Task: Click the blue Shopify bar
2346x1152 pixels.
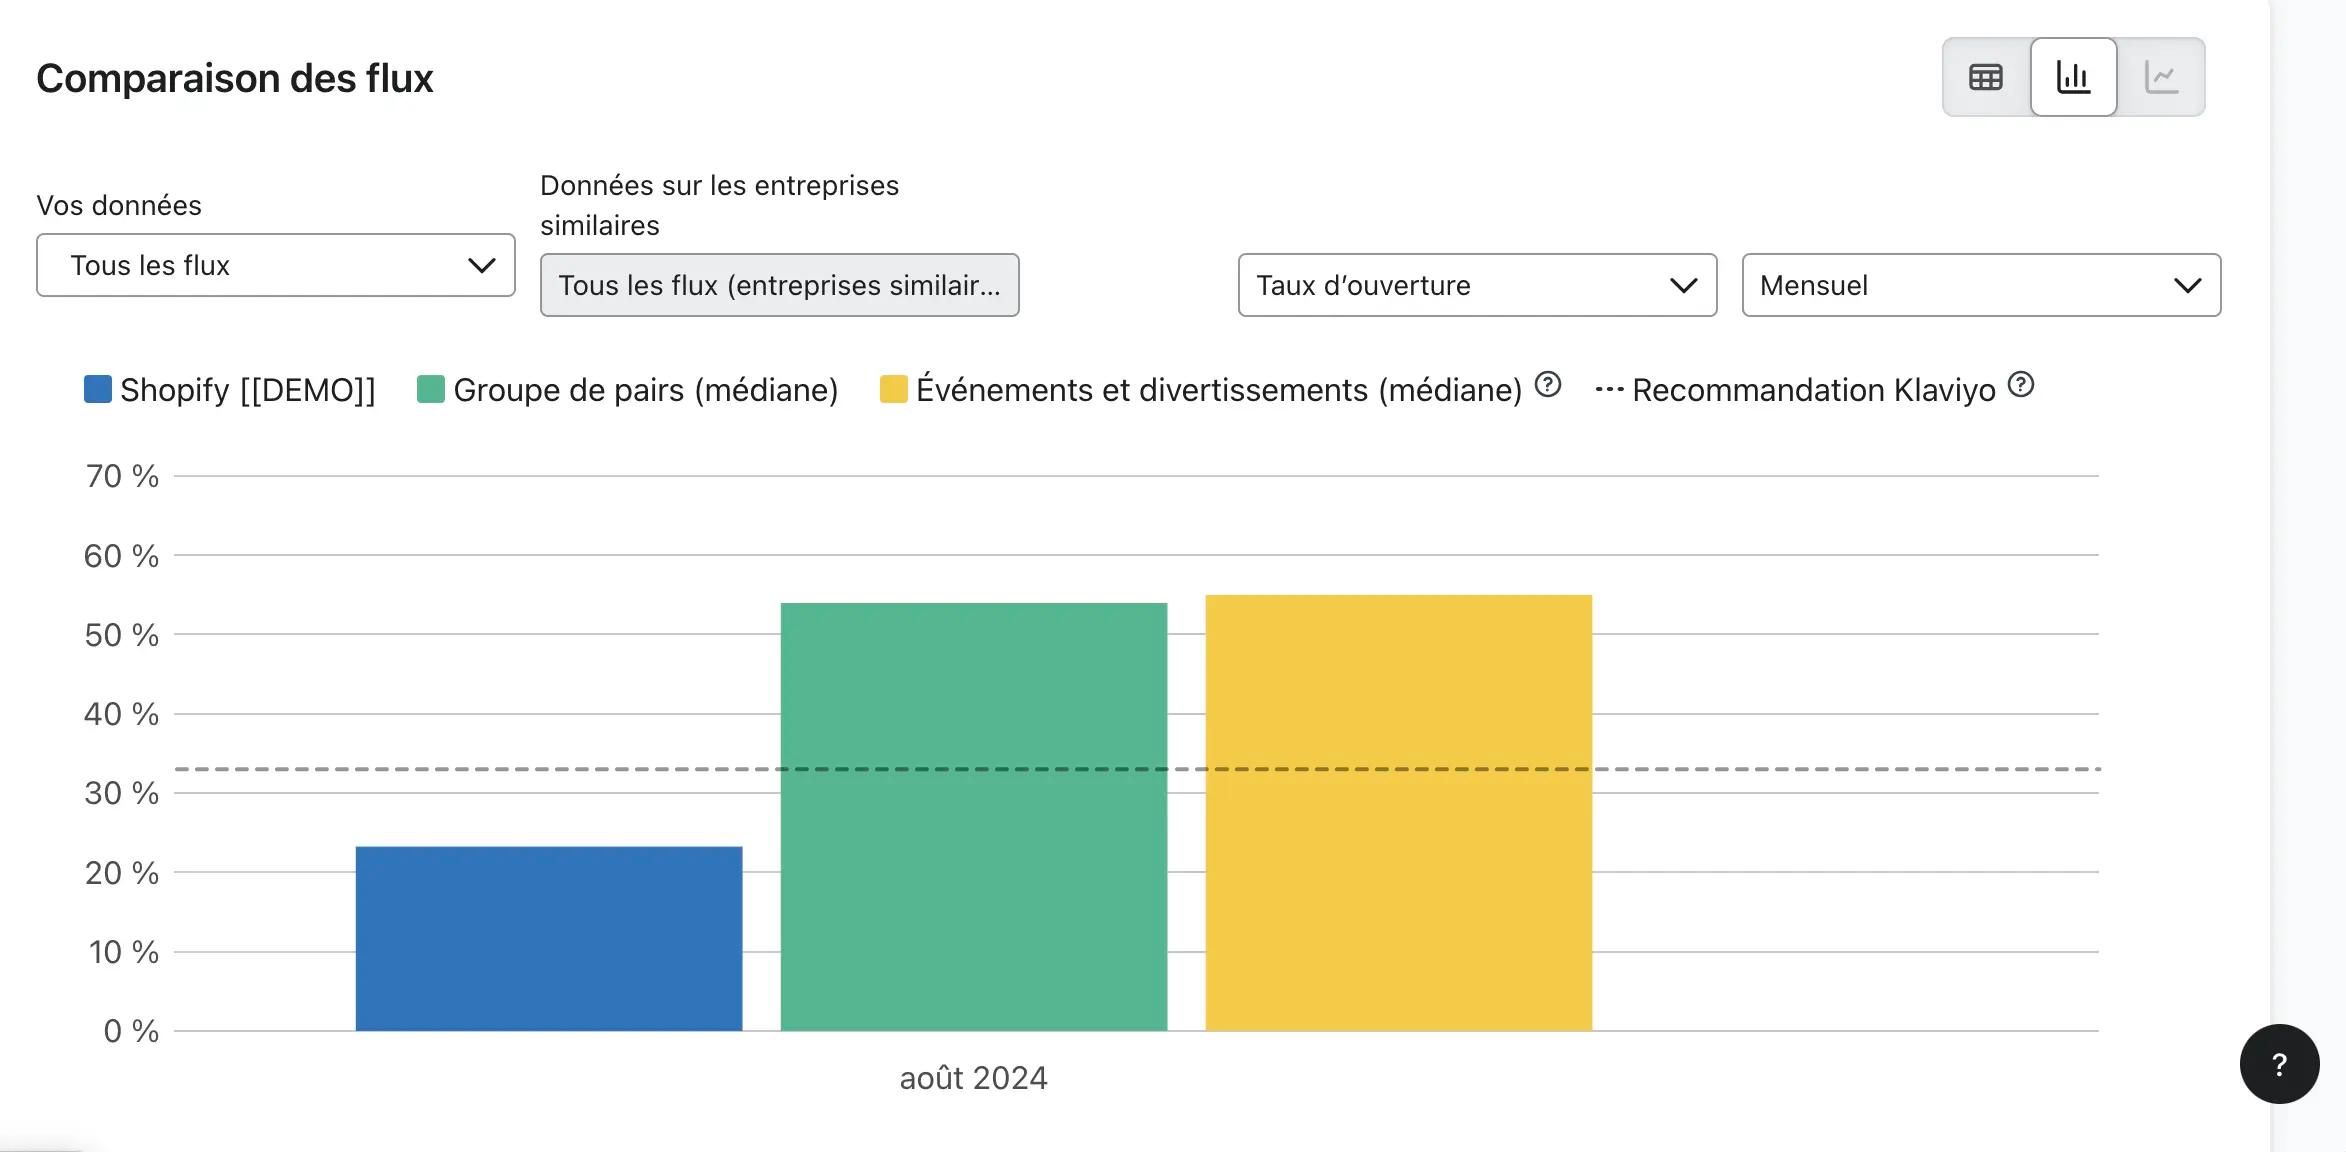Action: [x=549, y=938]
